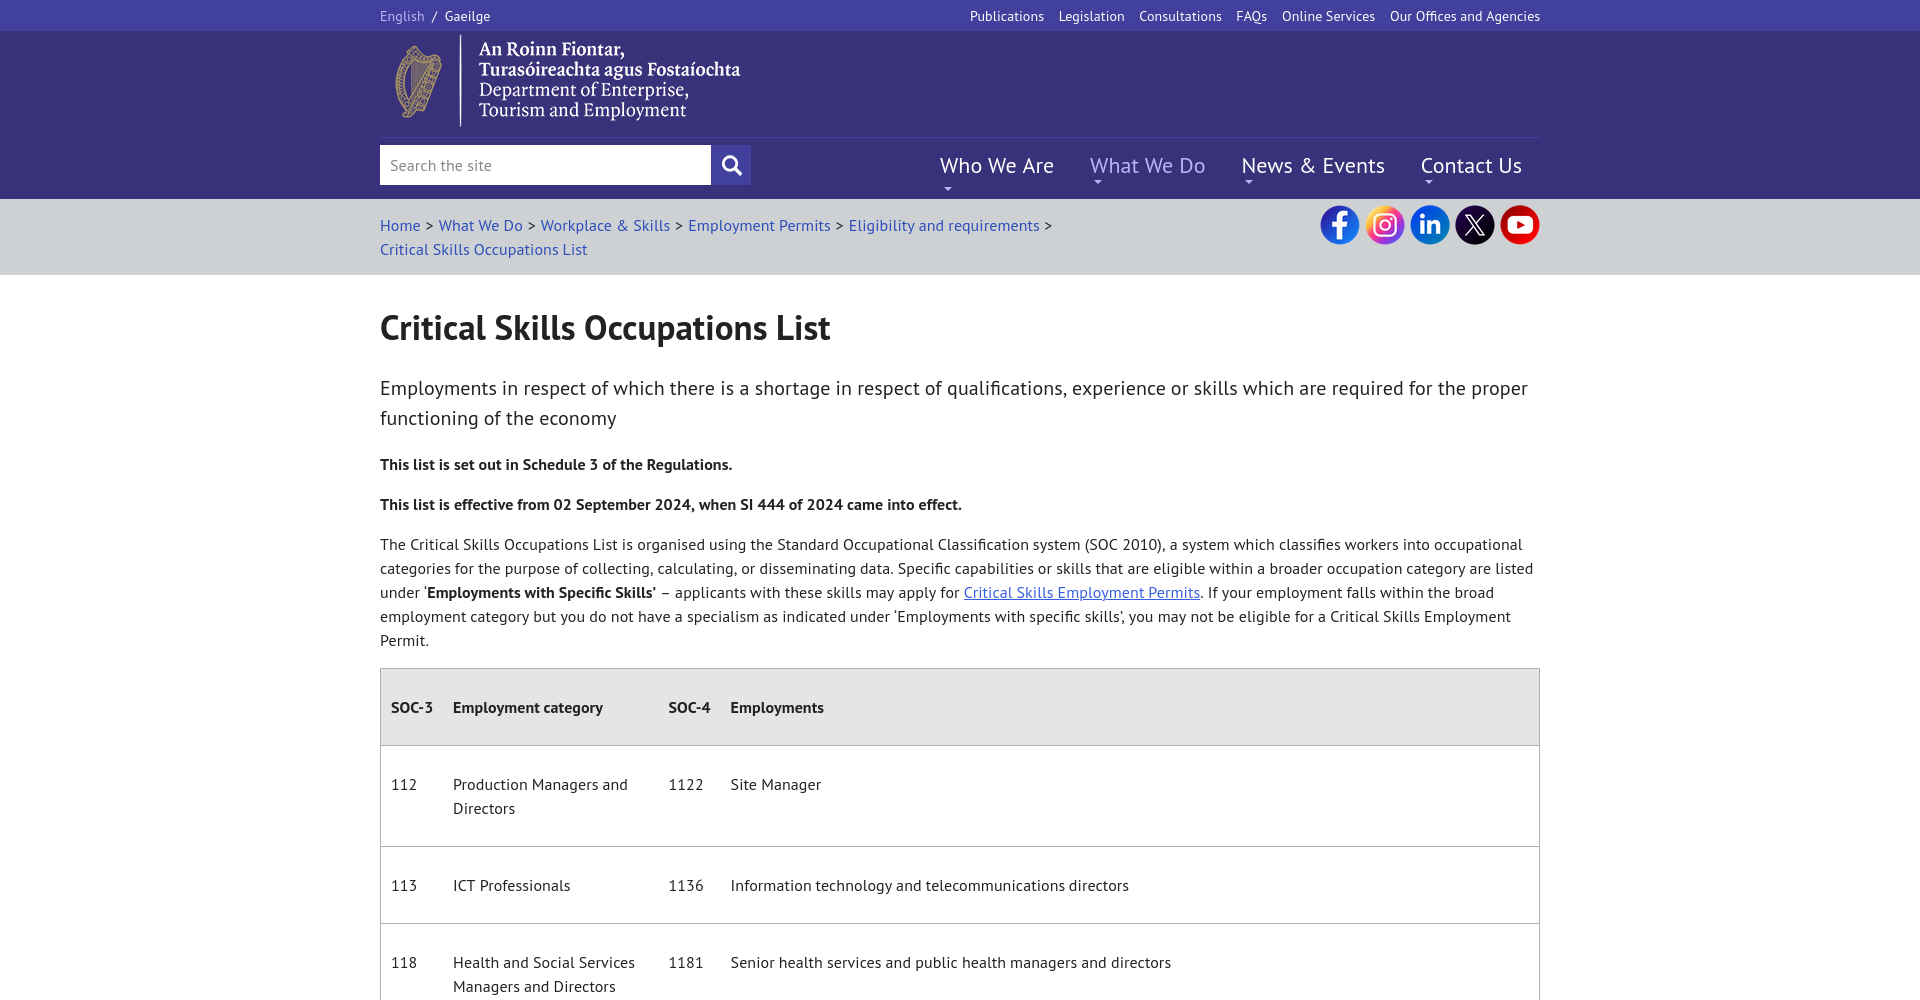The height and width of the screenshot is (1000, 1920).
Task: Switch language to Gaeilge
Action: click(467, 16)
